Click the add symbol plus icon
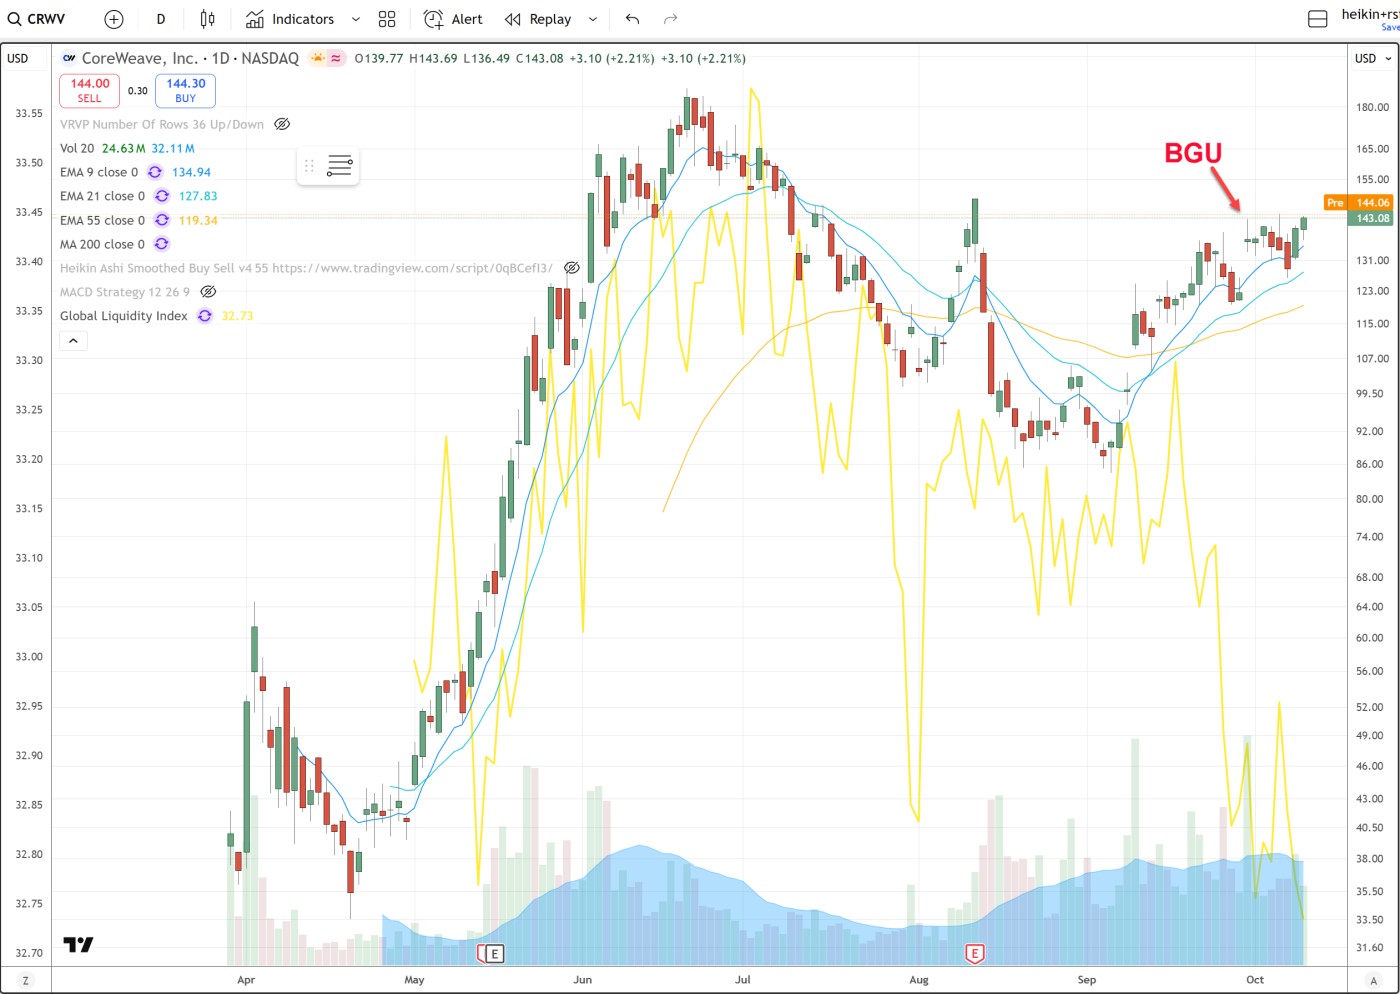 pyautogui.click(x=114, y=19)
